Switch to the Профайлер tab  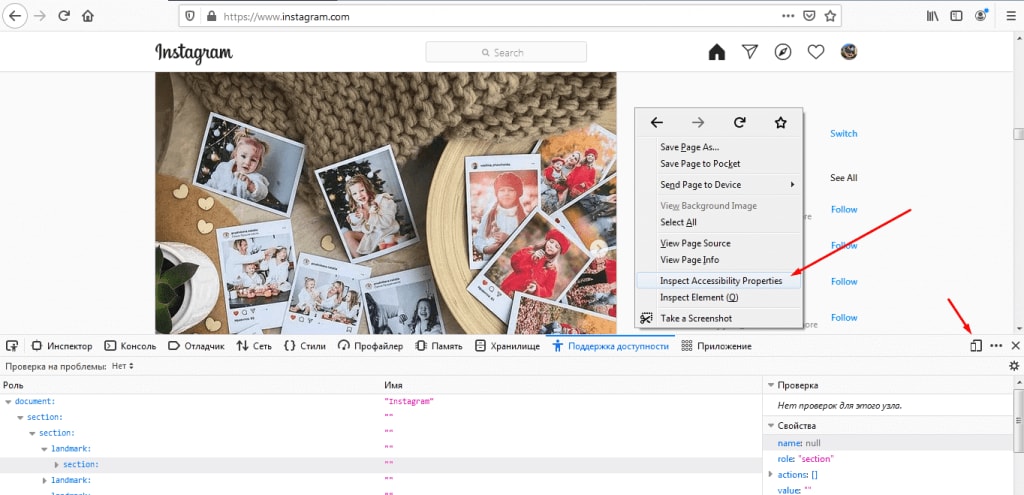pyautogui.click(x=371, y=346)
